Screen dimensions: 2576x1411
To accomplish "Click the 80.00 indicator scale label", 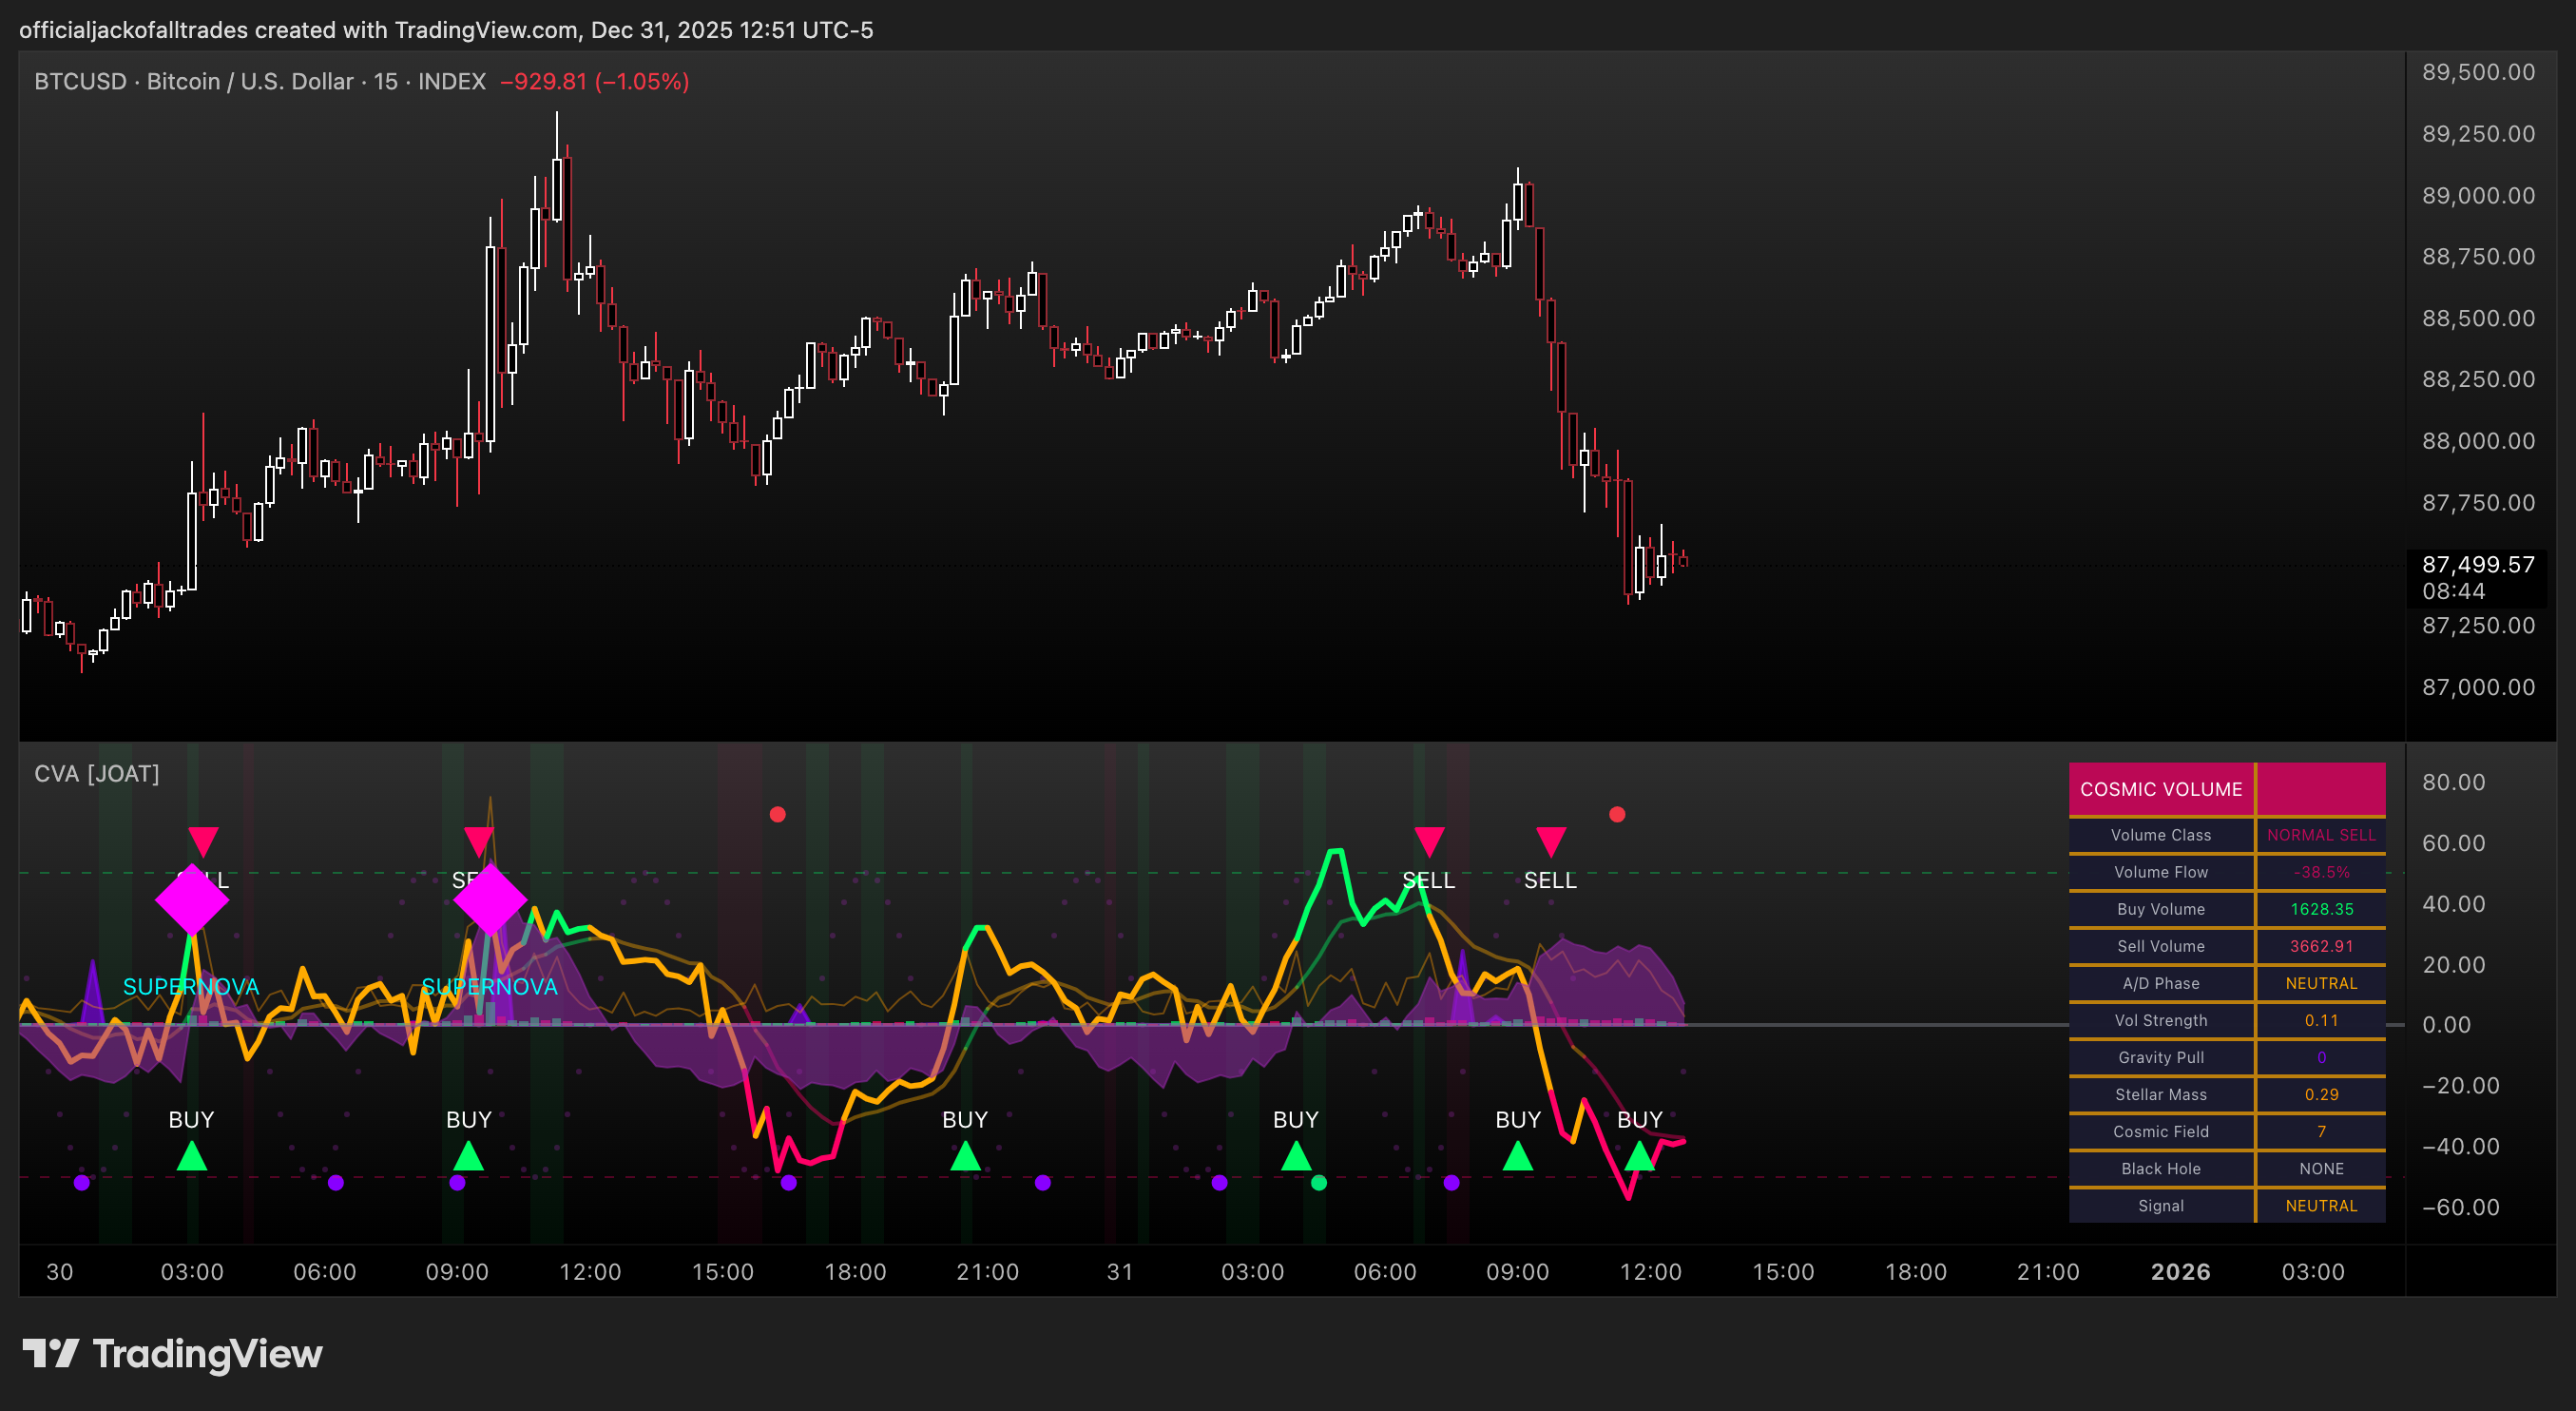I will [2453, 782].
